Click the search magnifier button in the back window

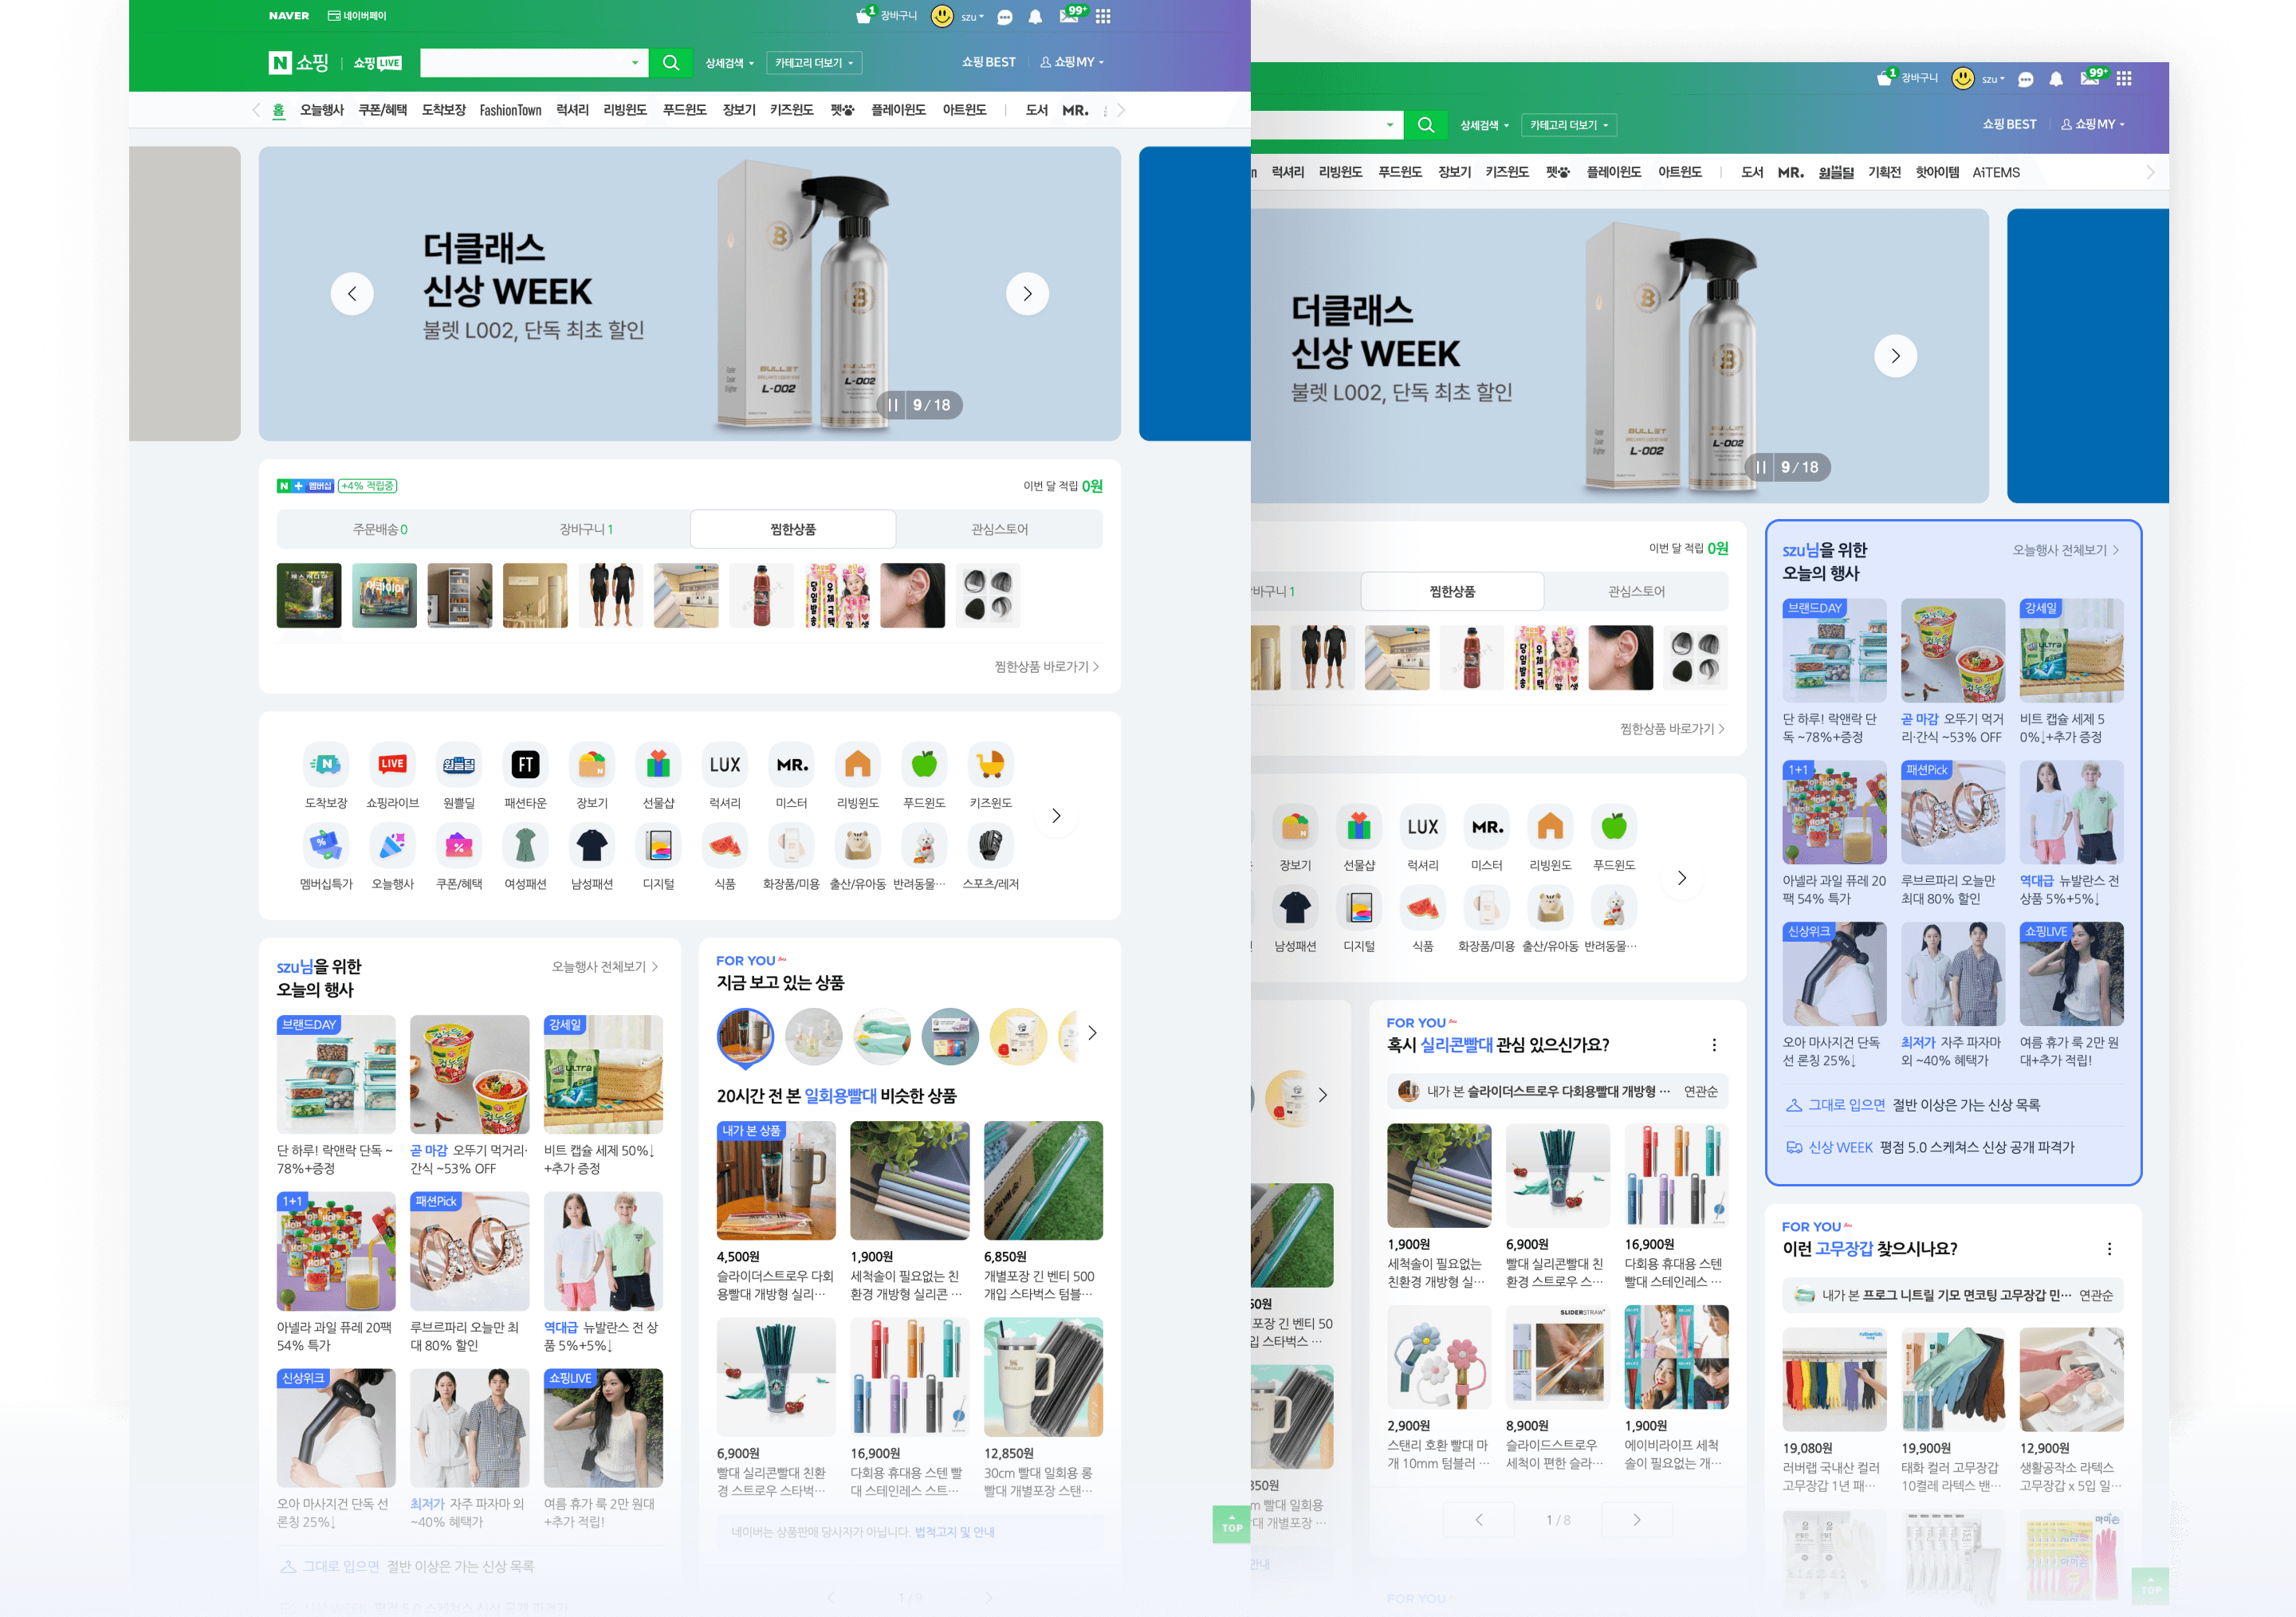coord(1426,125)
